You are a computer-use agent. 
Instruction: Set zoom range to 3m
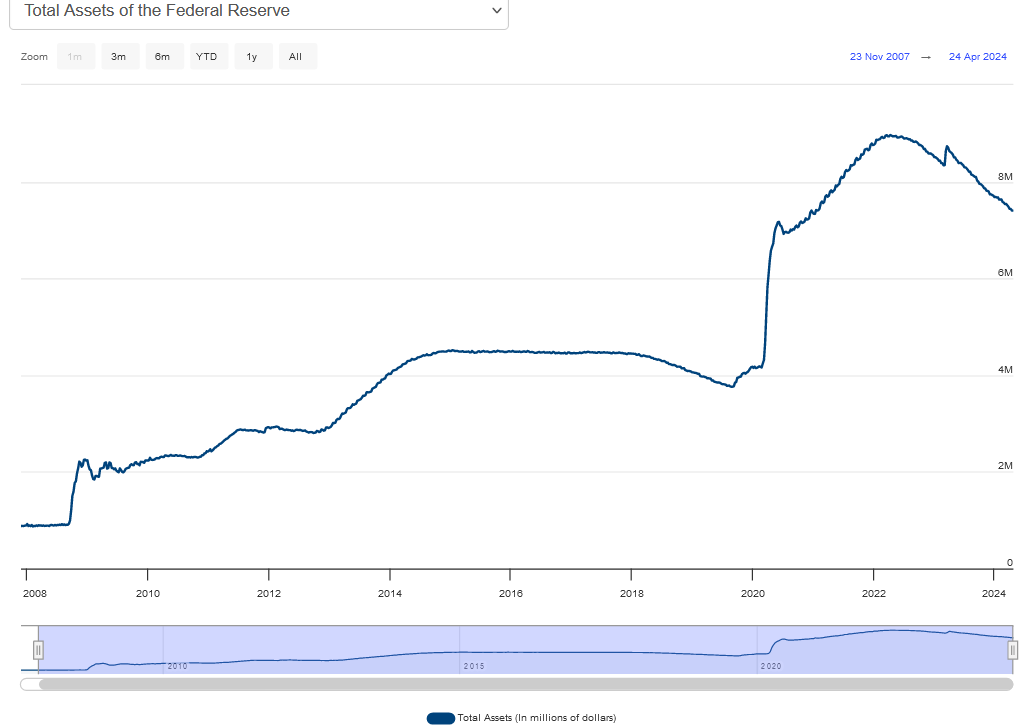pos(119,57)
